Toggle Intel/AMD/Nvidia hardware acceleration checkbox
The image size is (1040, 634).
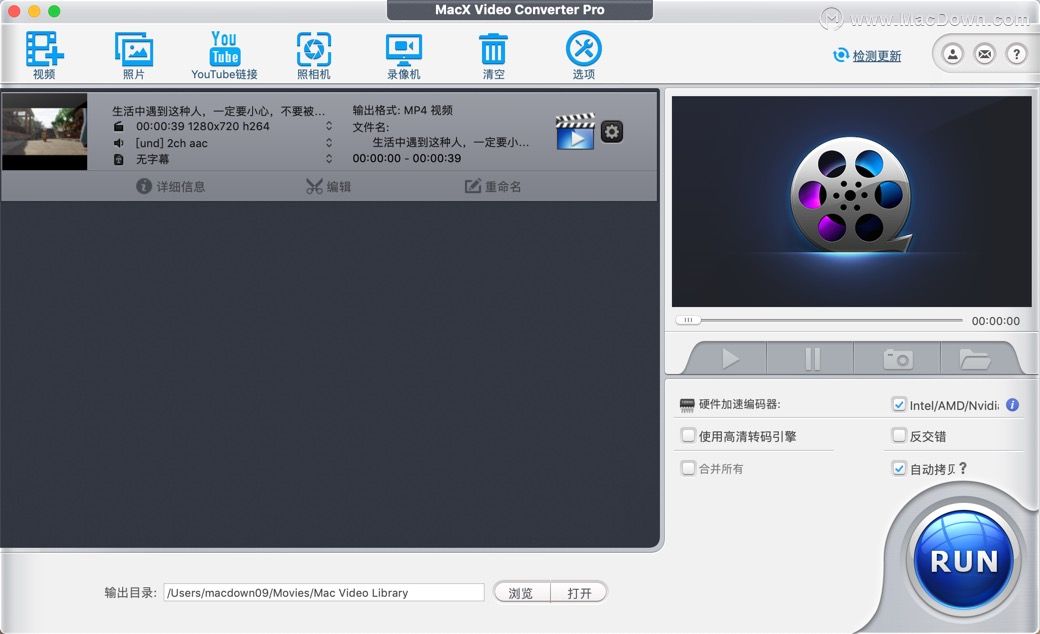click(899, 405)
